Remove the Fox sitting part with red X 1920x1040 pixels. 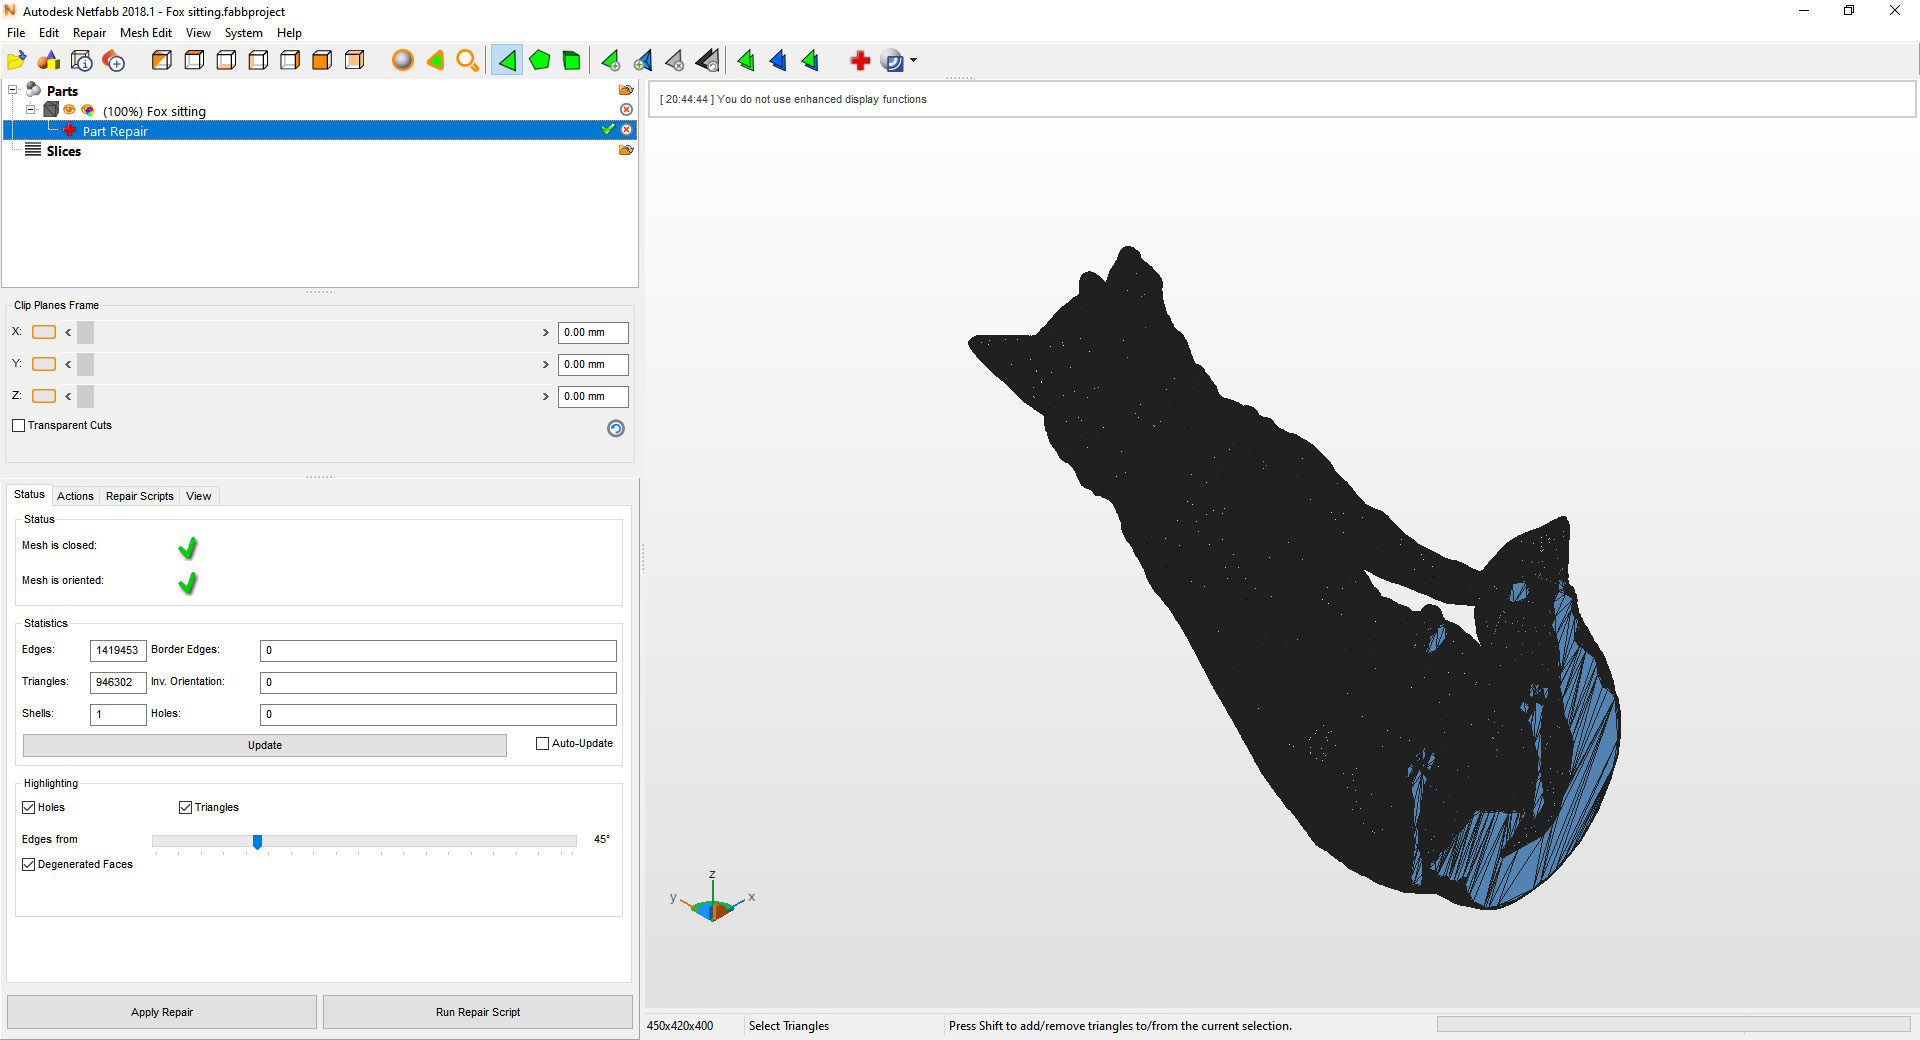(626, 109)
